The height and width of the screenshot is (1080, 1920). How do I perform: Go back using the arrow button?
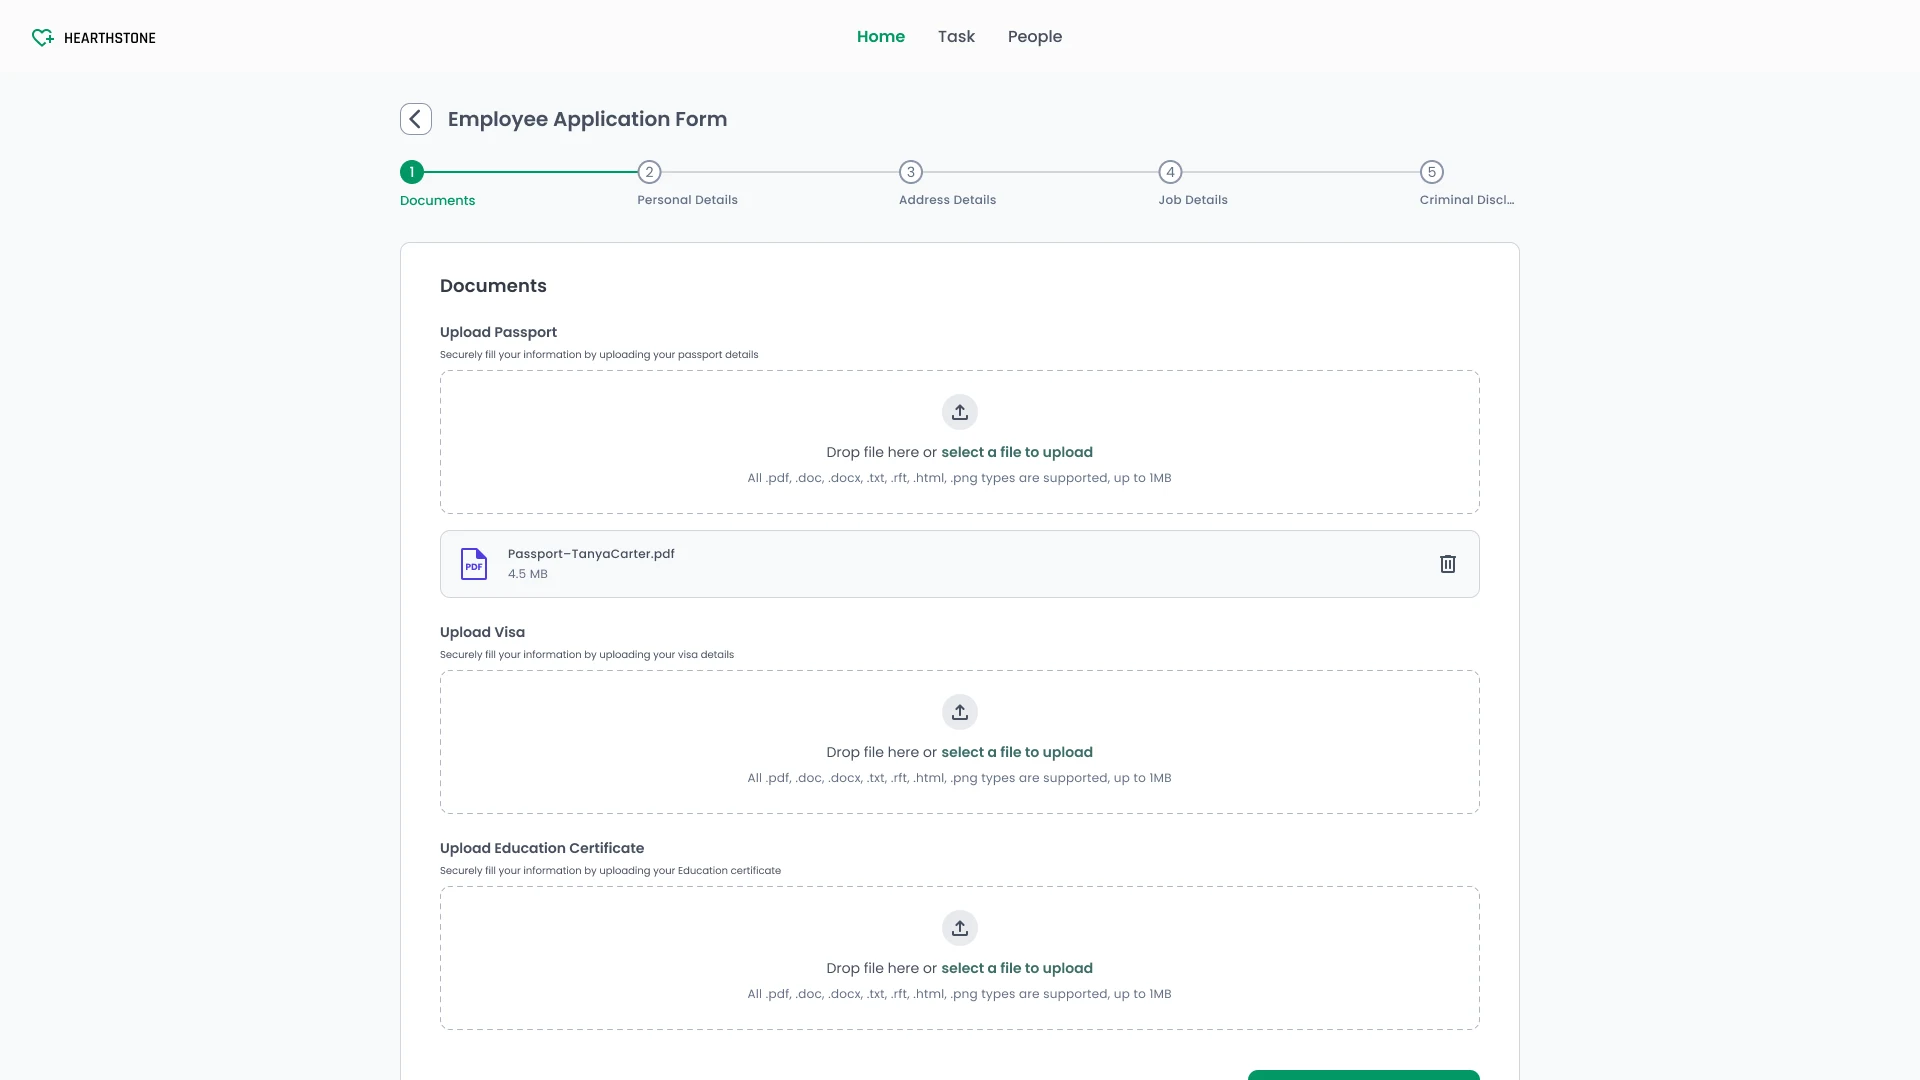(416, 119)
